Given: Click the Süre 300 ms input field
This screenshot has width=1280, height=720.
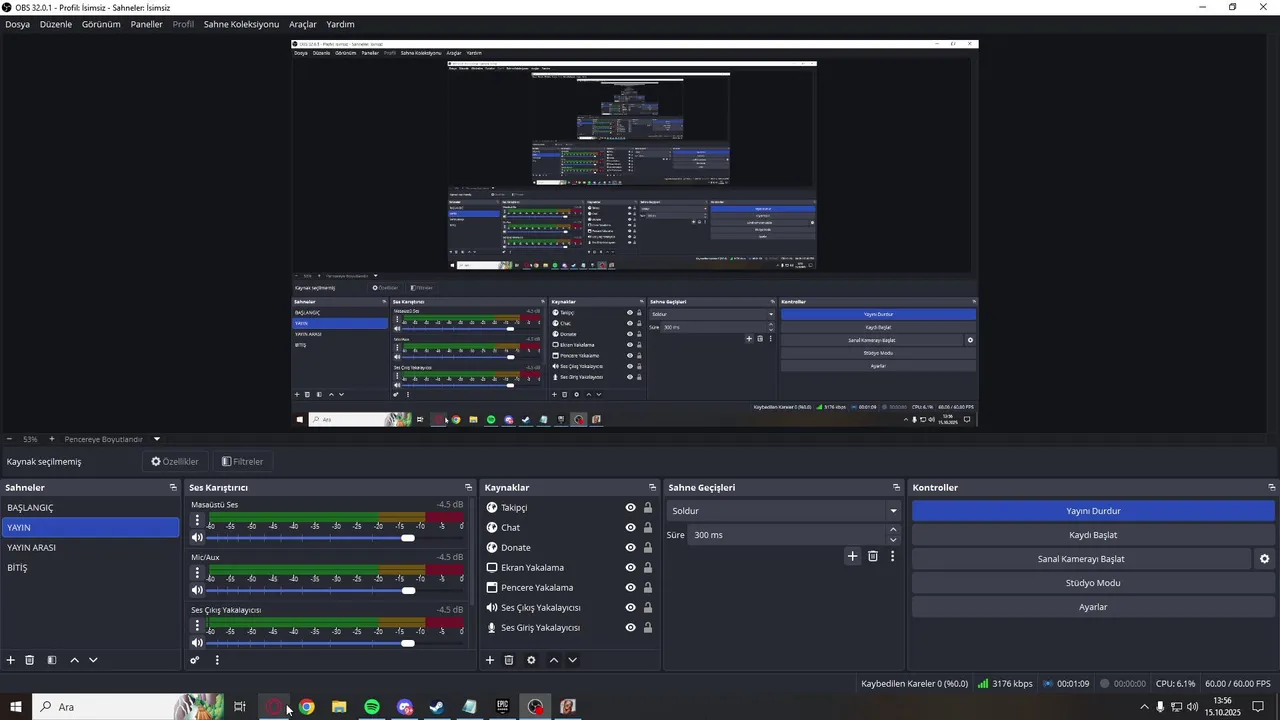Looking at the screenshot, I should [787, 535].
